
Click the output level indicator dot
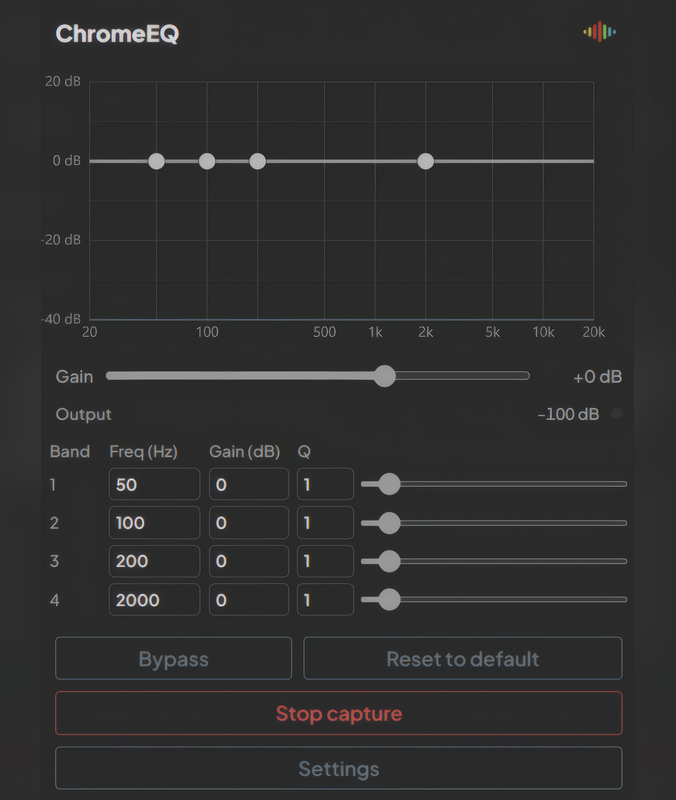[616, 414]
